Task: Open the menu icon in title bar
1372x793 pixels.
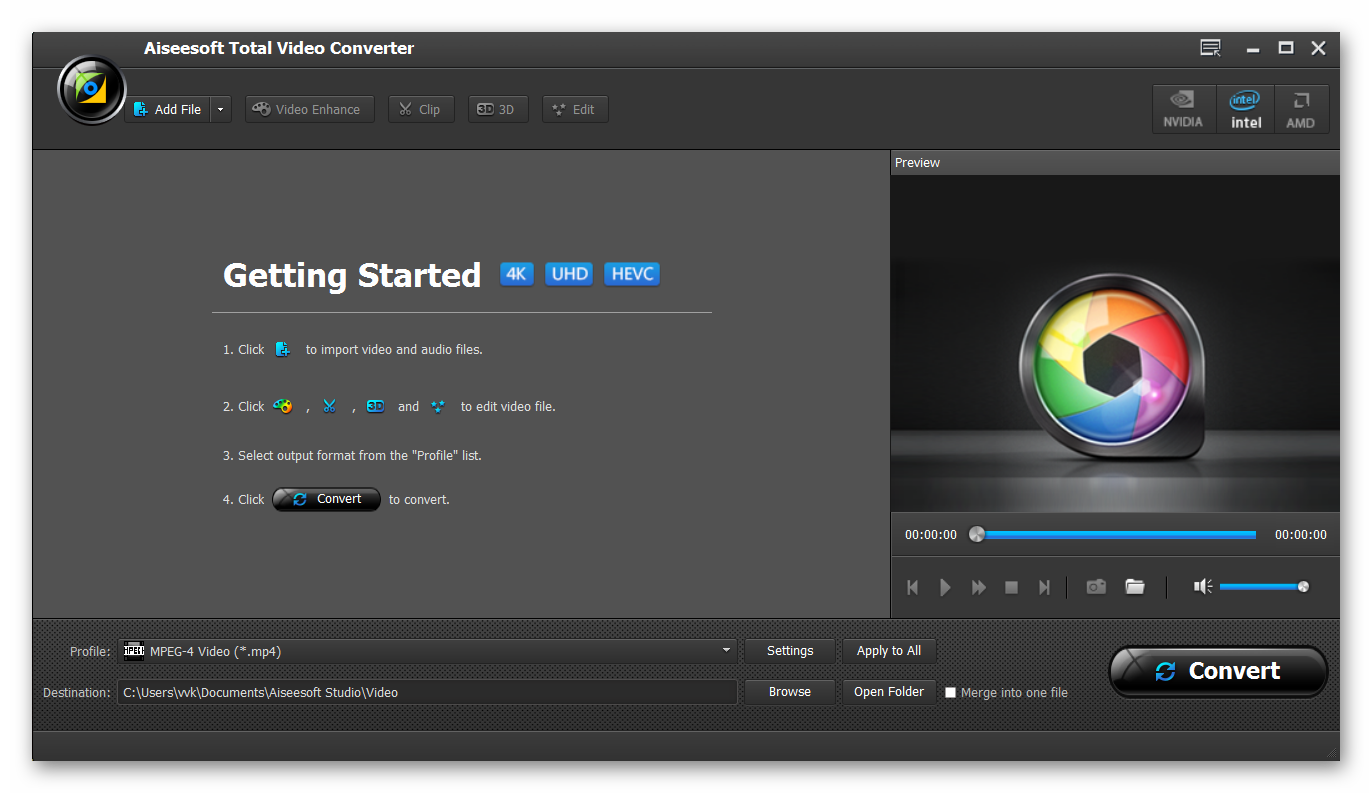Action: (x=1211, y=47)
